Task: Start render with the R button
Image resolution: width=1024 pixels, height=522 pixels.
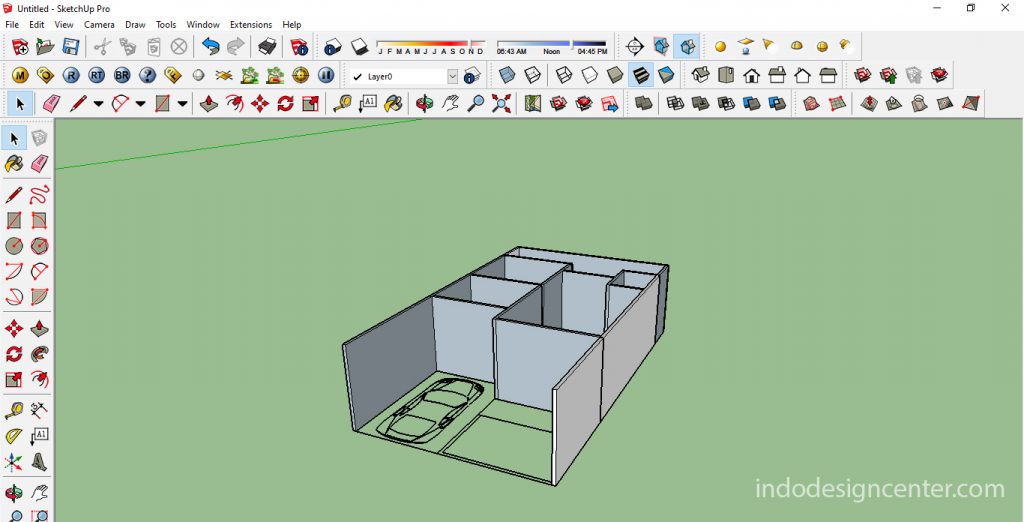Action: coord(71,75)
